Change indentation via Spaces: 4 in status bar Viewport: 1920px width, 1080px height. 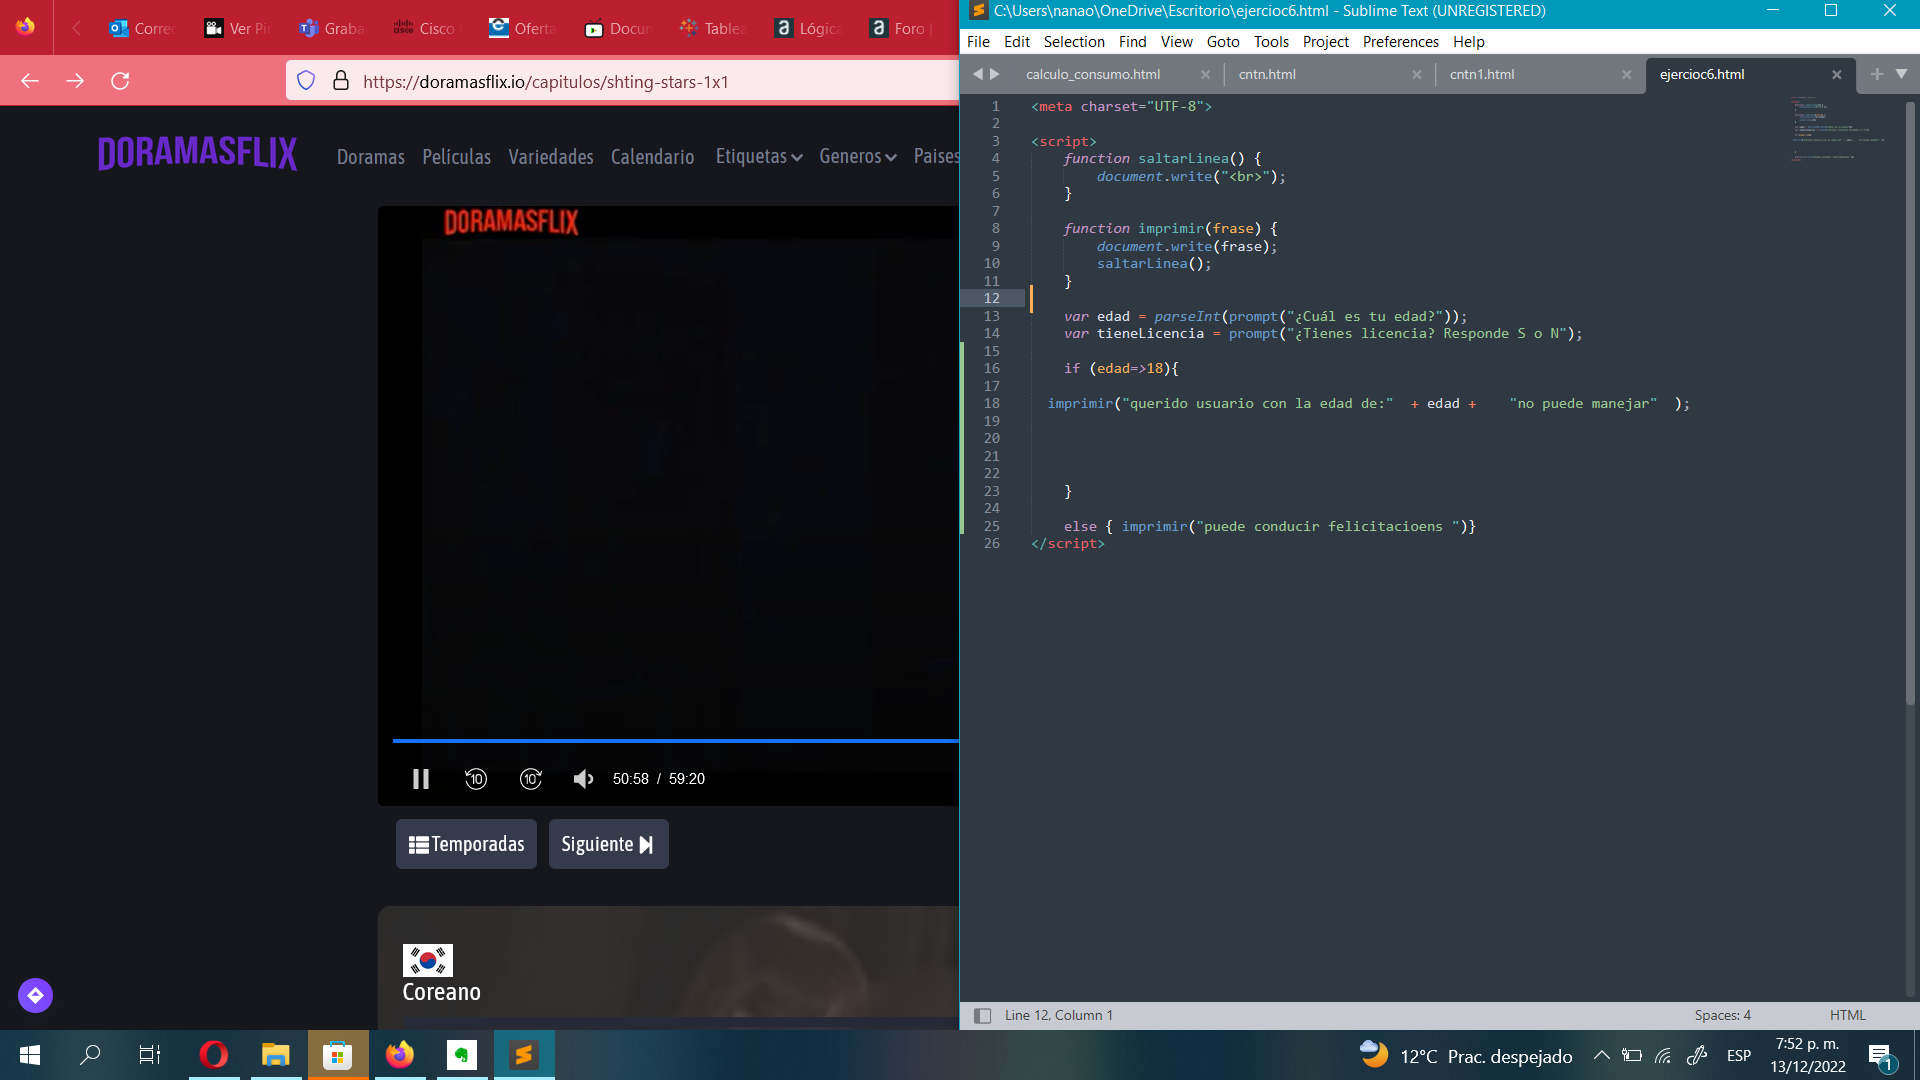[x=1722, y=1015]
